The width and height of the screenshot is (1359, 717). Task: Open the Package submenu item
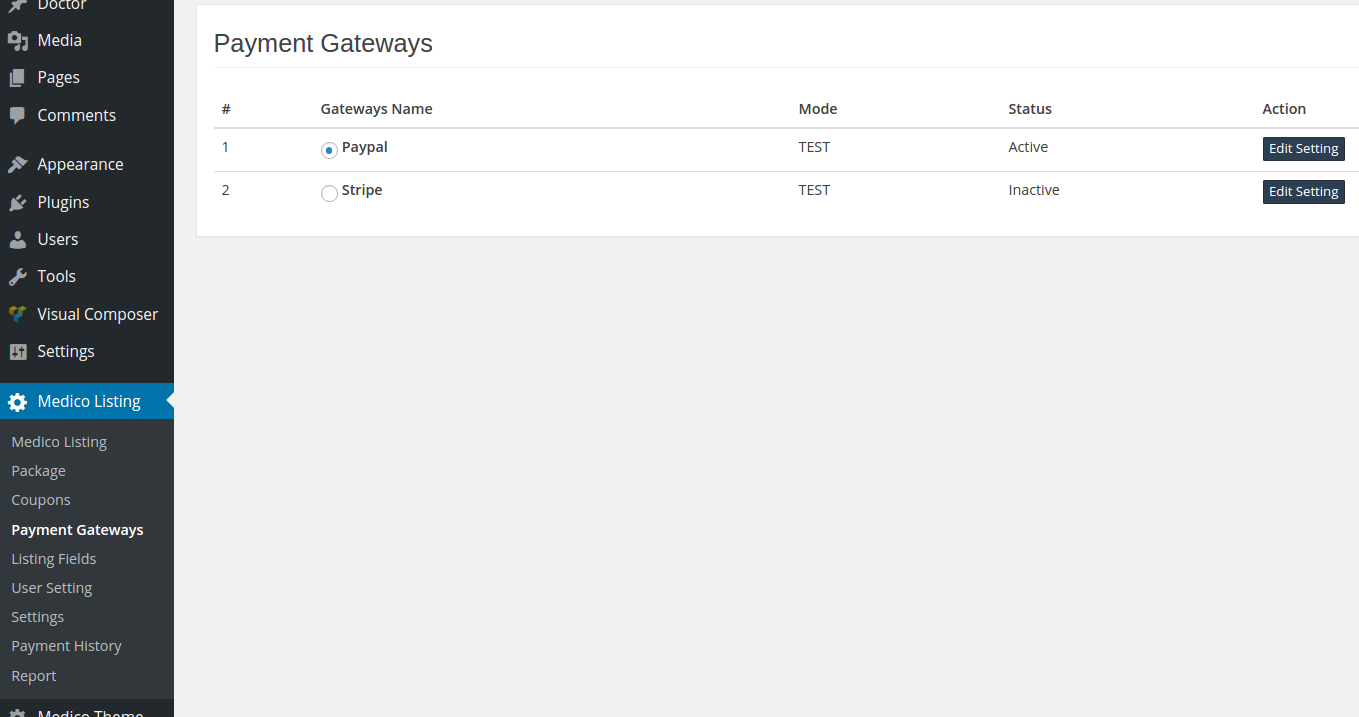tap(38, 471)
